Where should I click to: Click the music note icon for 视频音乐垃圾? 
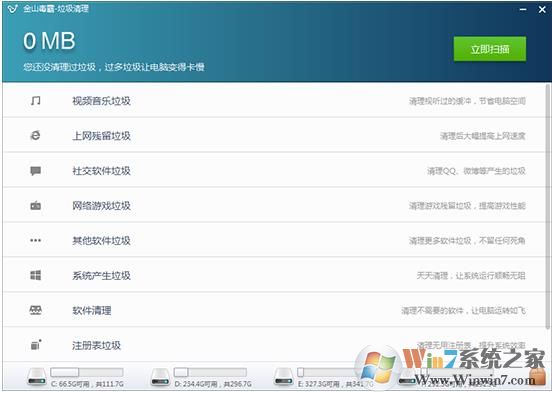pyautogui.click(x=35, y=101)
